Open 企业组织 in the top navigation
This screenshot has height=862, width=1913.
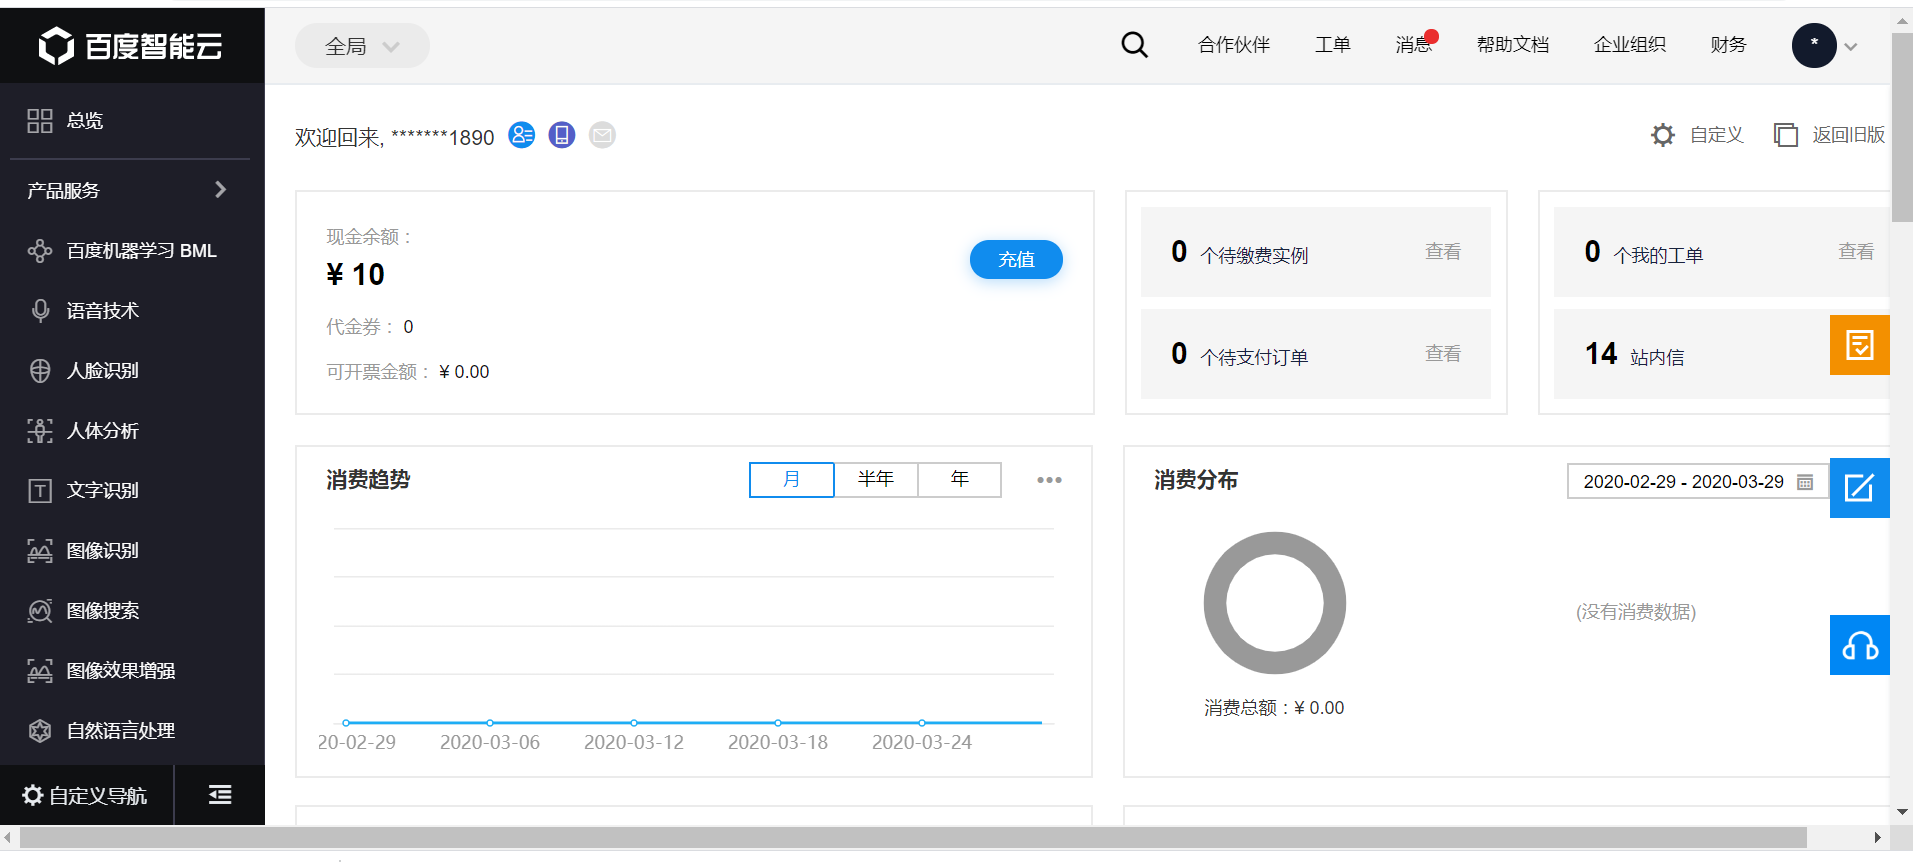click(x=1630, y=45)
